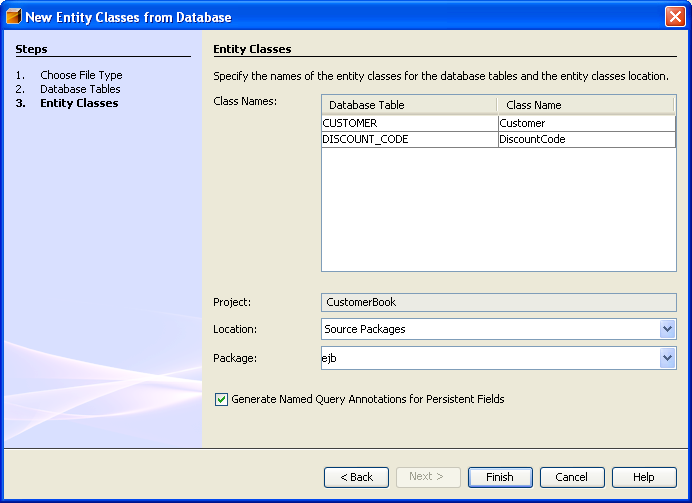Click into the Package field containing ejb
Viewport: 692px width, 503px height.
click(490, 358)
